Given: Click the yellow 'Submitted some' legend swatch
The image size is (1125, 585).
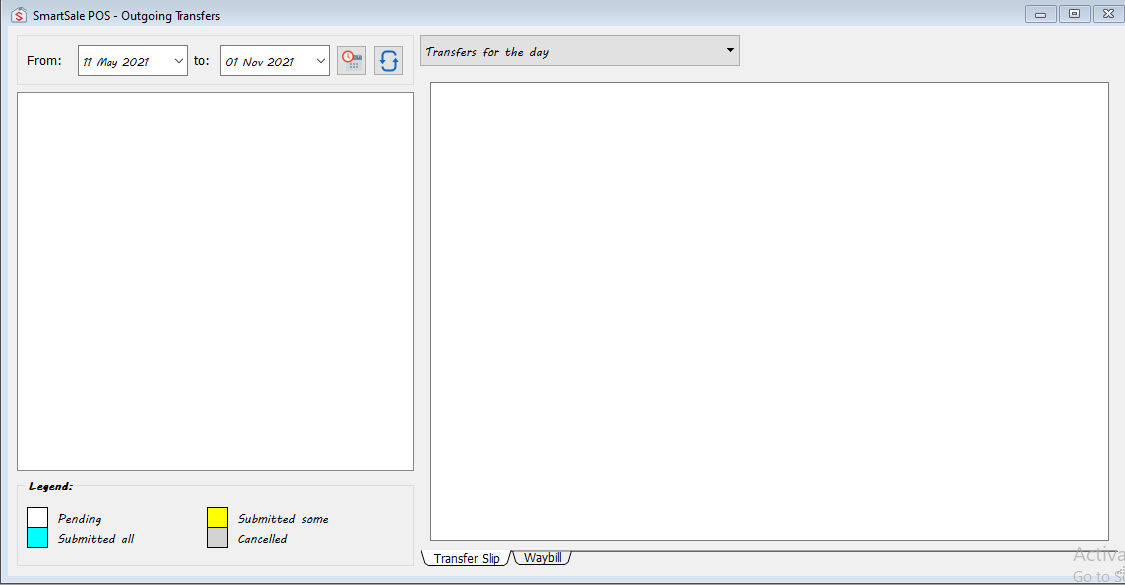Looking at the screenshot, I should [x=217, y=518].
